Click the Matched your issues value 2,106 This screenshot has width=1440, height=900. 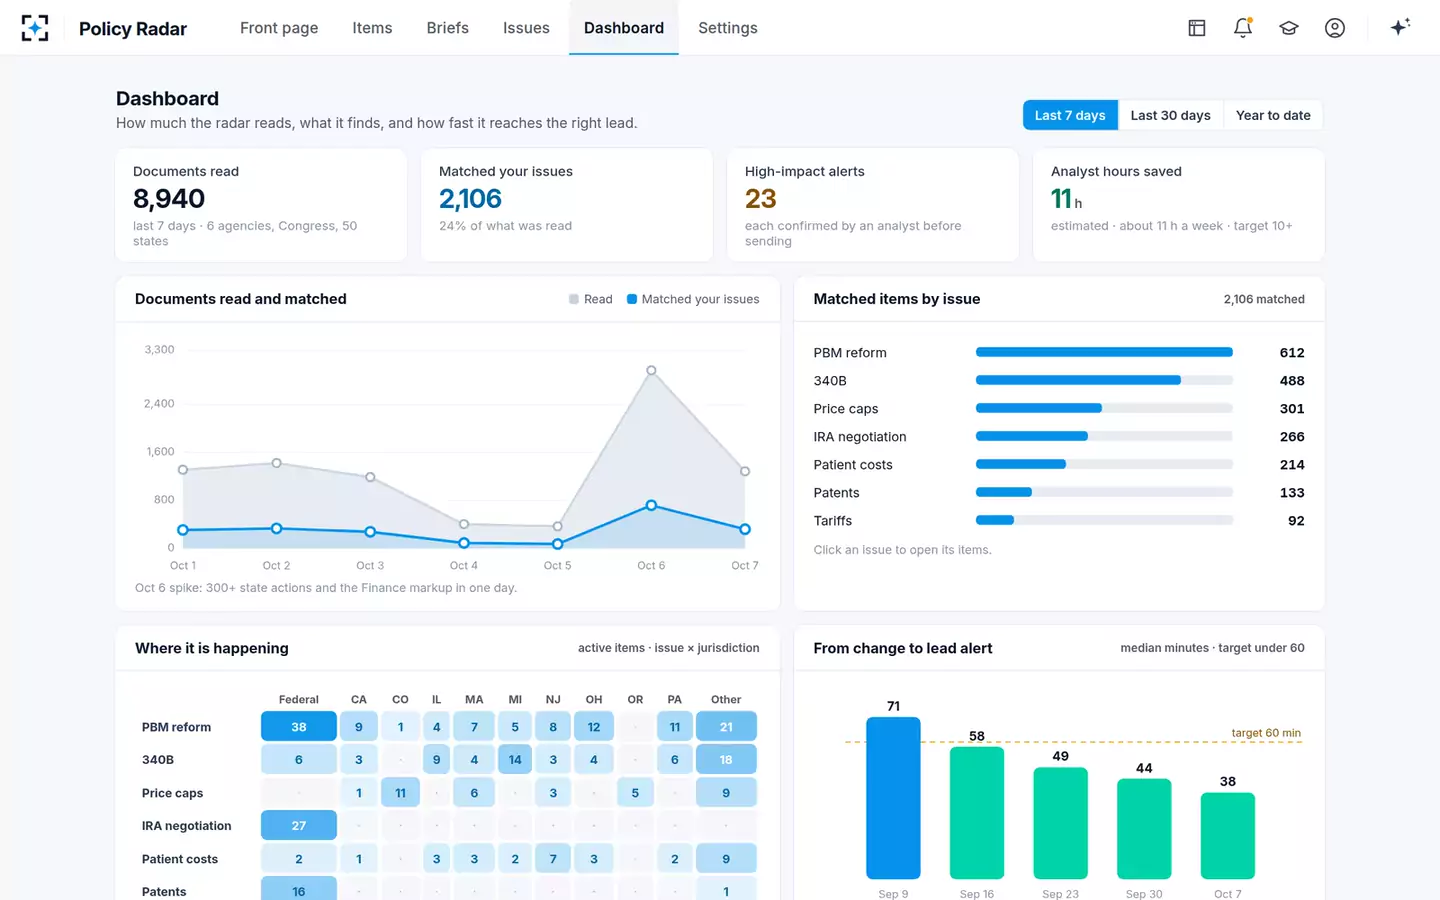(470, 199)
